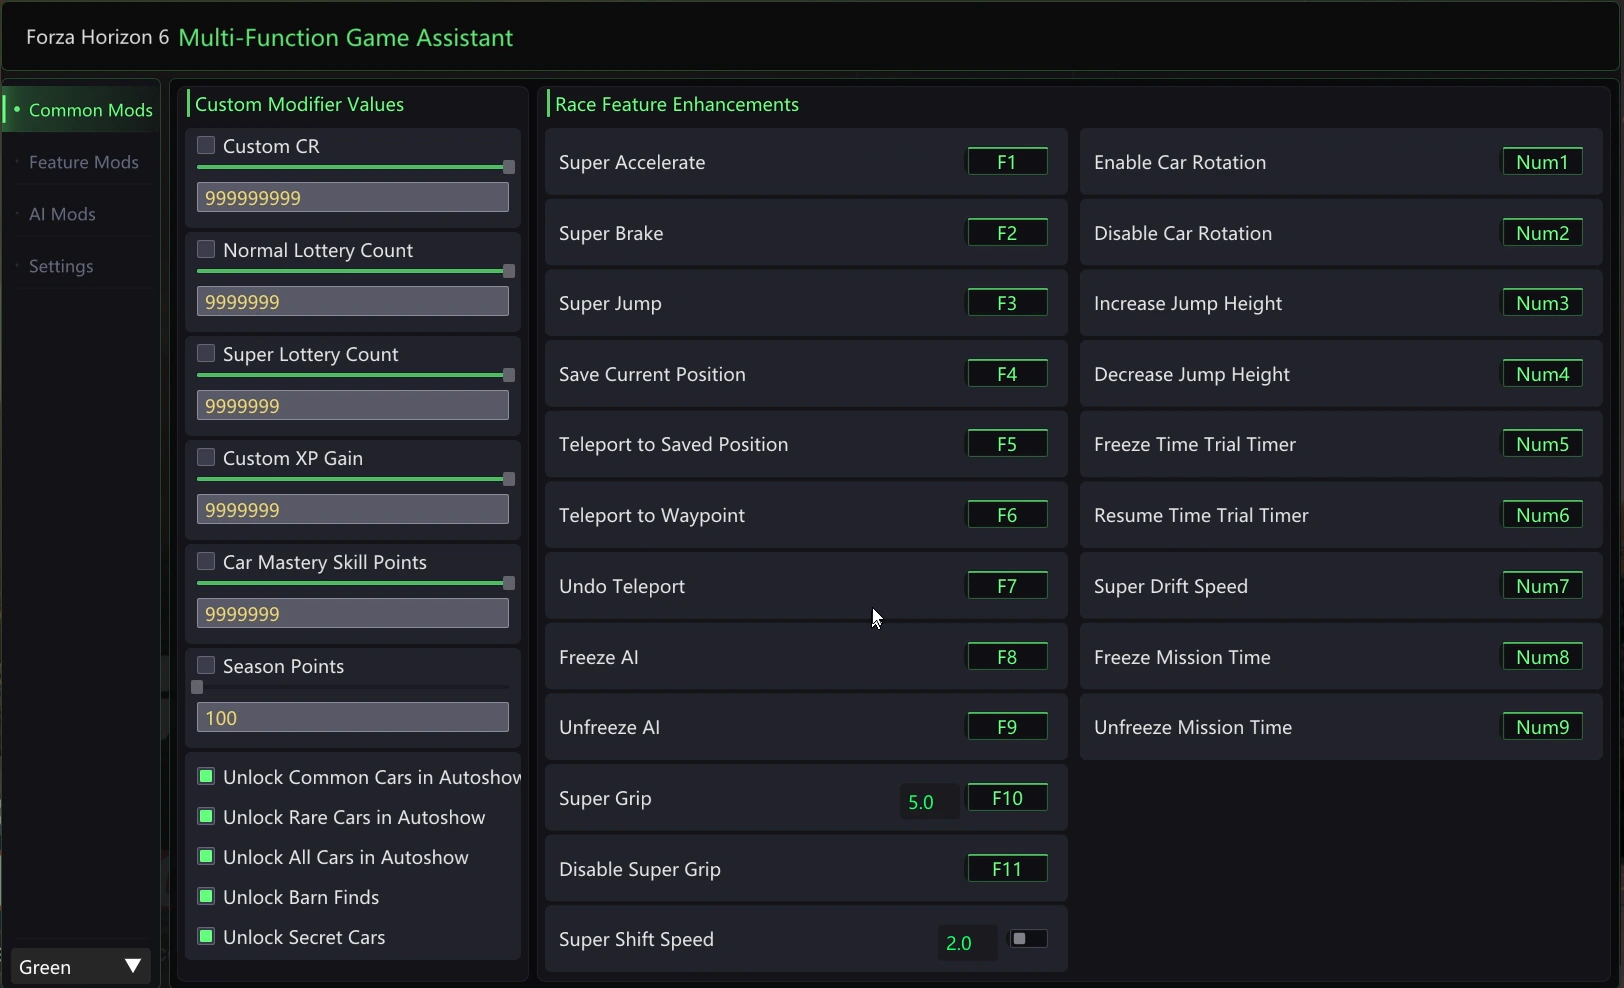Click the Teleport to Waypoint label
1624x988 pixels.
point(652,515)
